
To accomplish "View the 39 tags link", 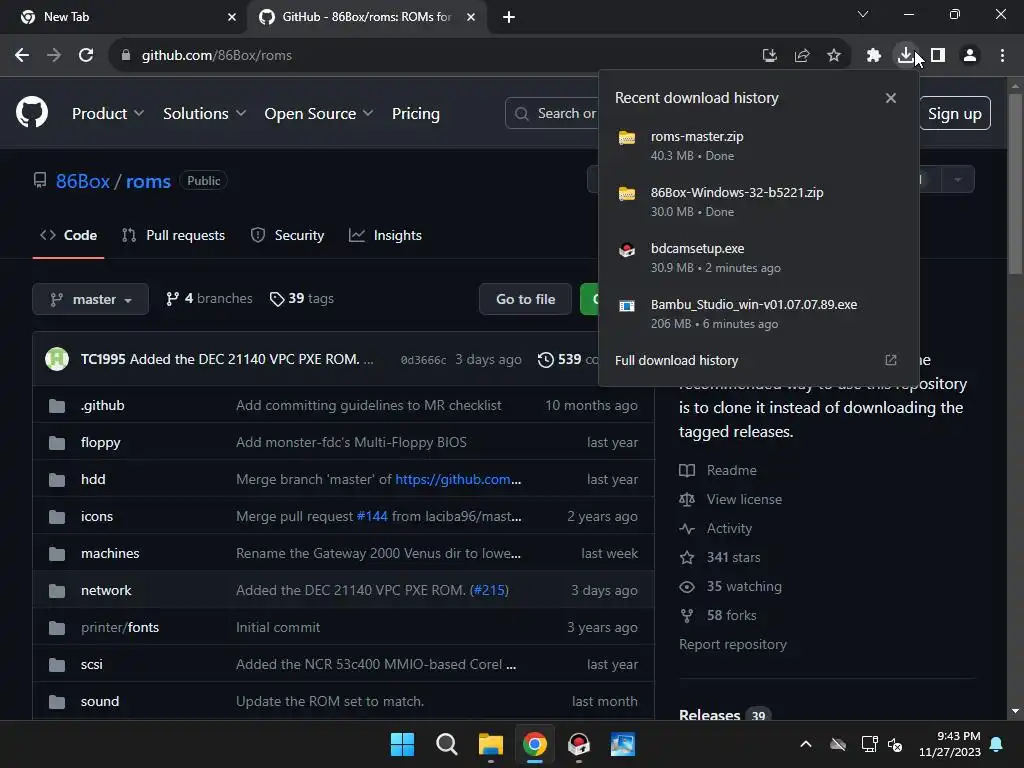I will point(302,298).
